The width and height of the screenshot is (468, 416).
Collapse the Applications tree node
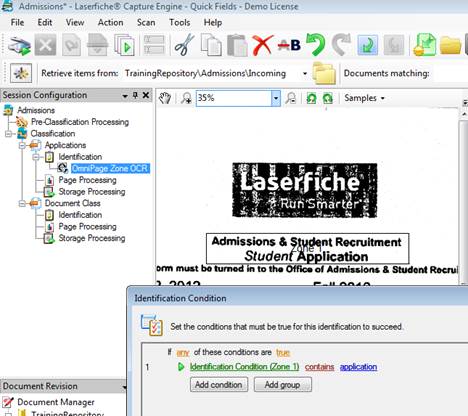(x=22, y=146)
